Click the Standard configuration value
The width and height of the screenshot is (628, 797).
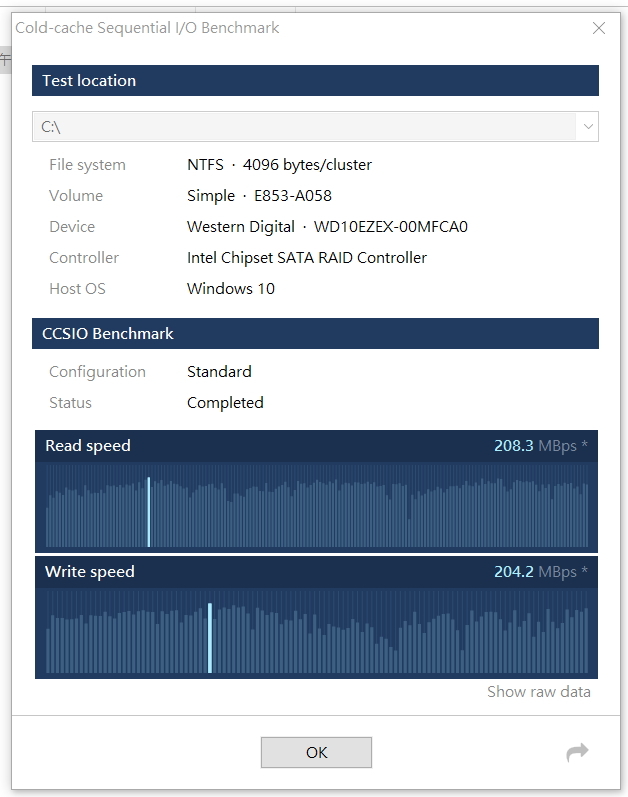click(x=219, y=372)
